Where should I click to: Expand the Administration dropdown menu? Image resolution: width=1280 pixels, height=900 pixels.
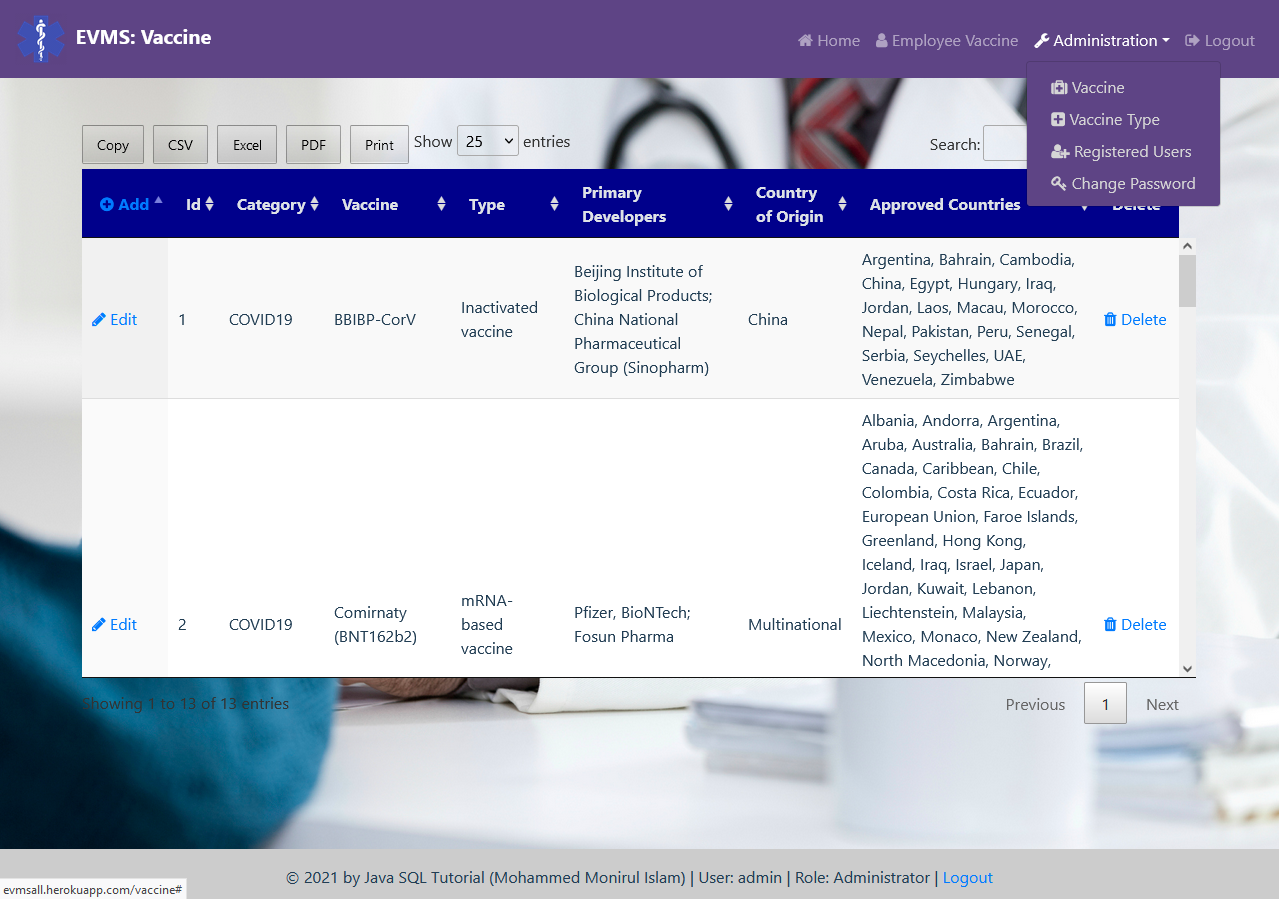click(x=1100, y=40)
